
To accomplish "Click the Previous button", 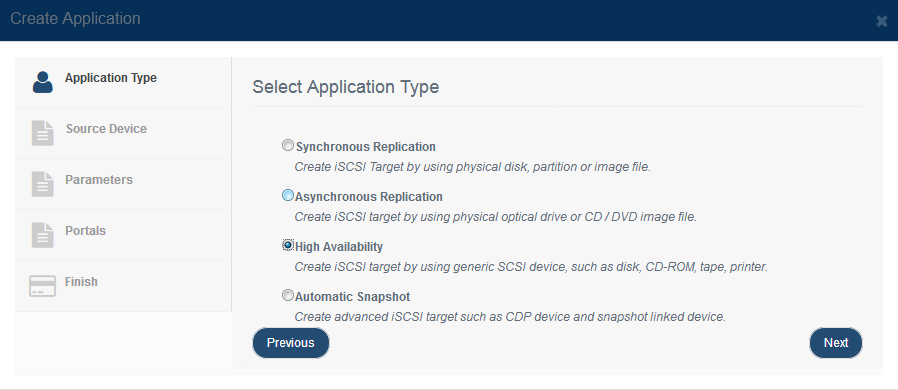I will click(x=291, y=342).
